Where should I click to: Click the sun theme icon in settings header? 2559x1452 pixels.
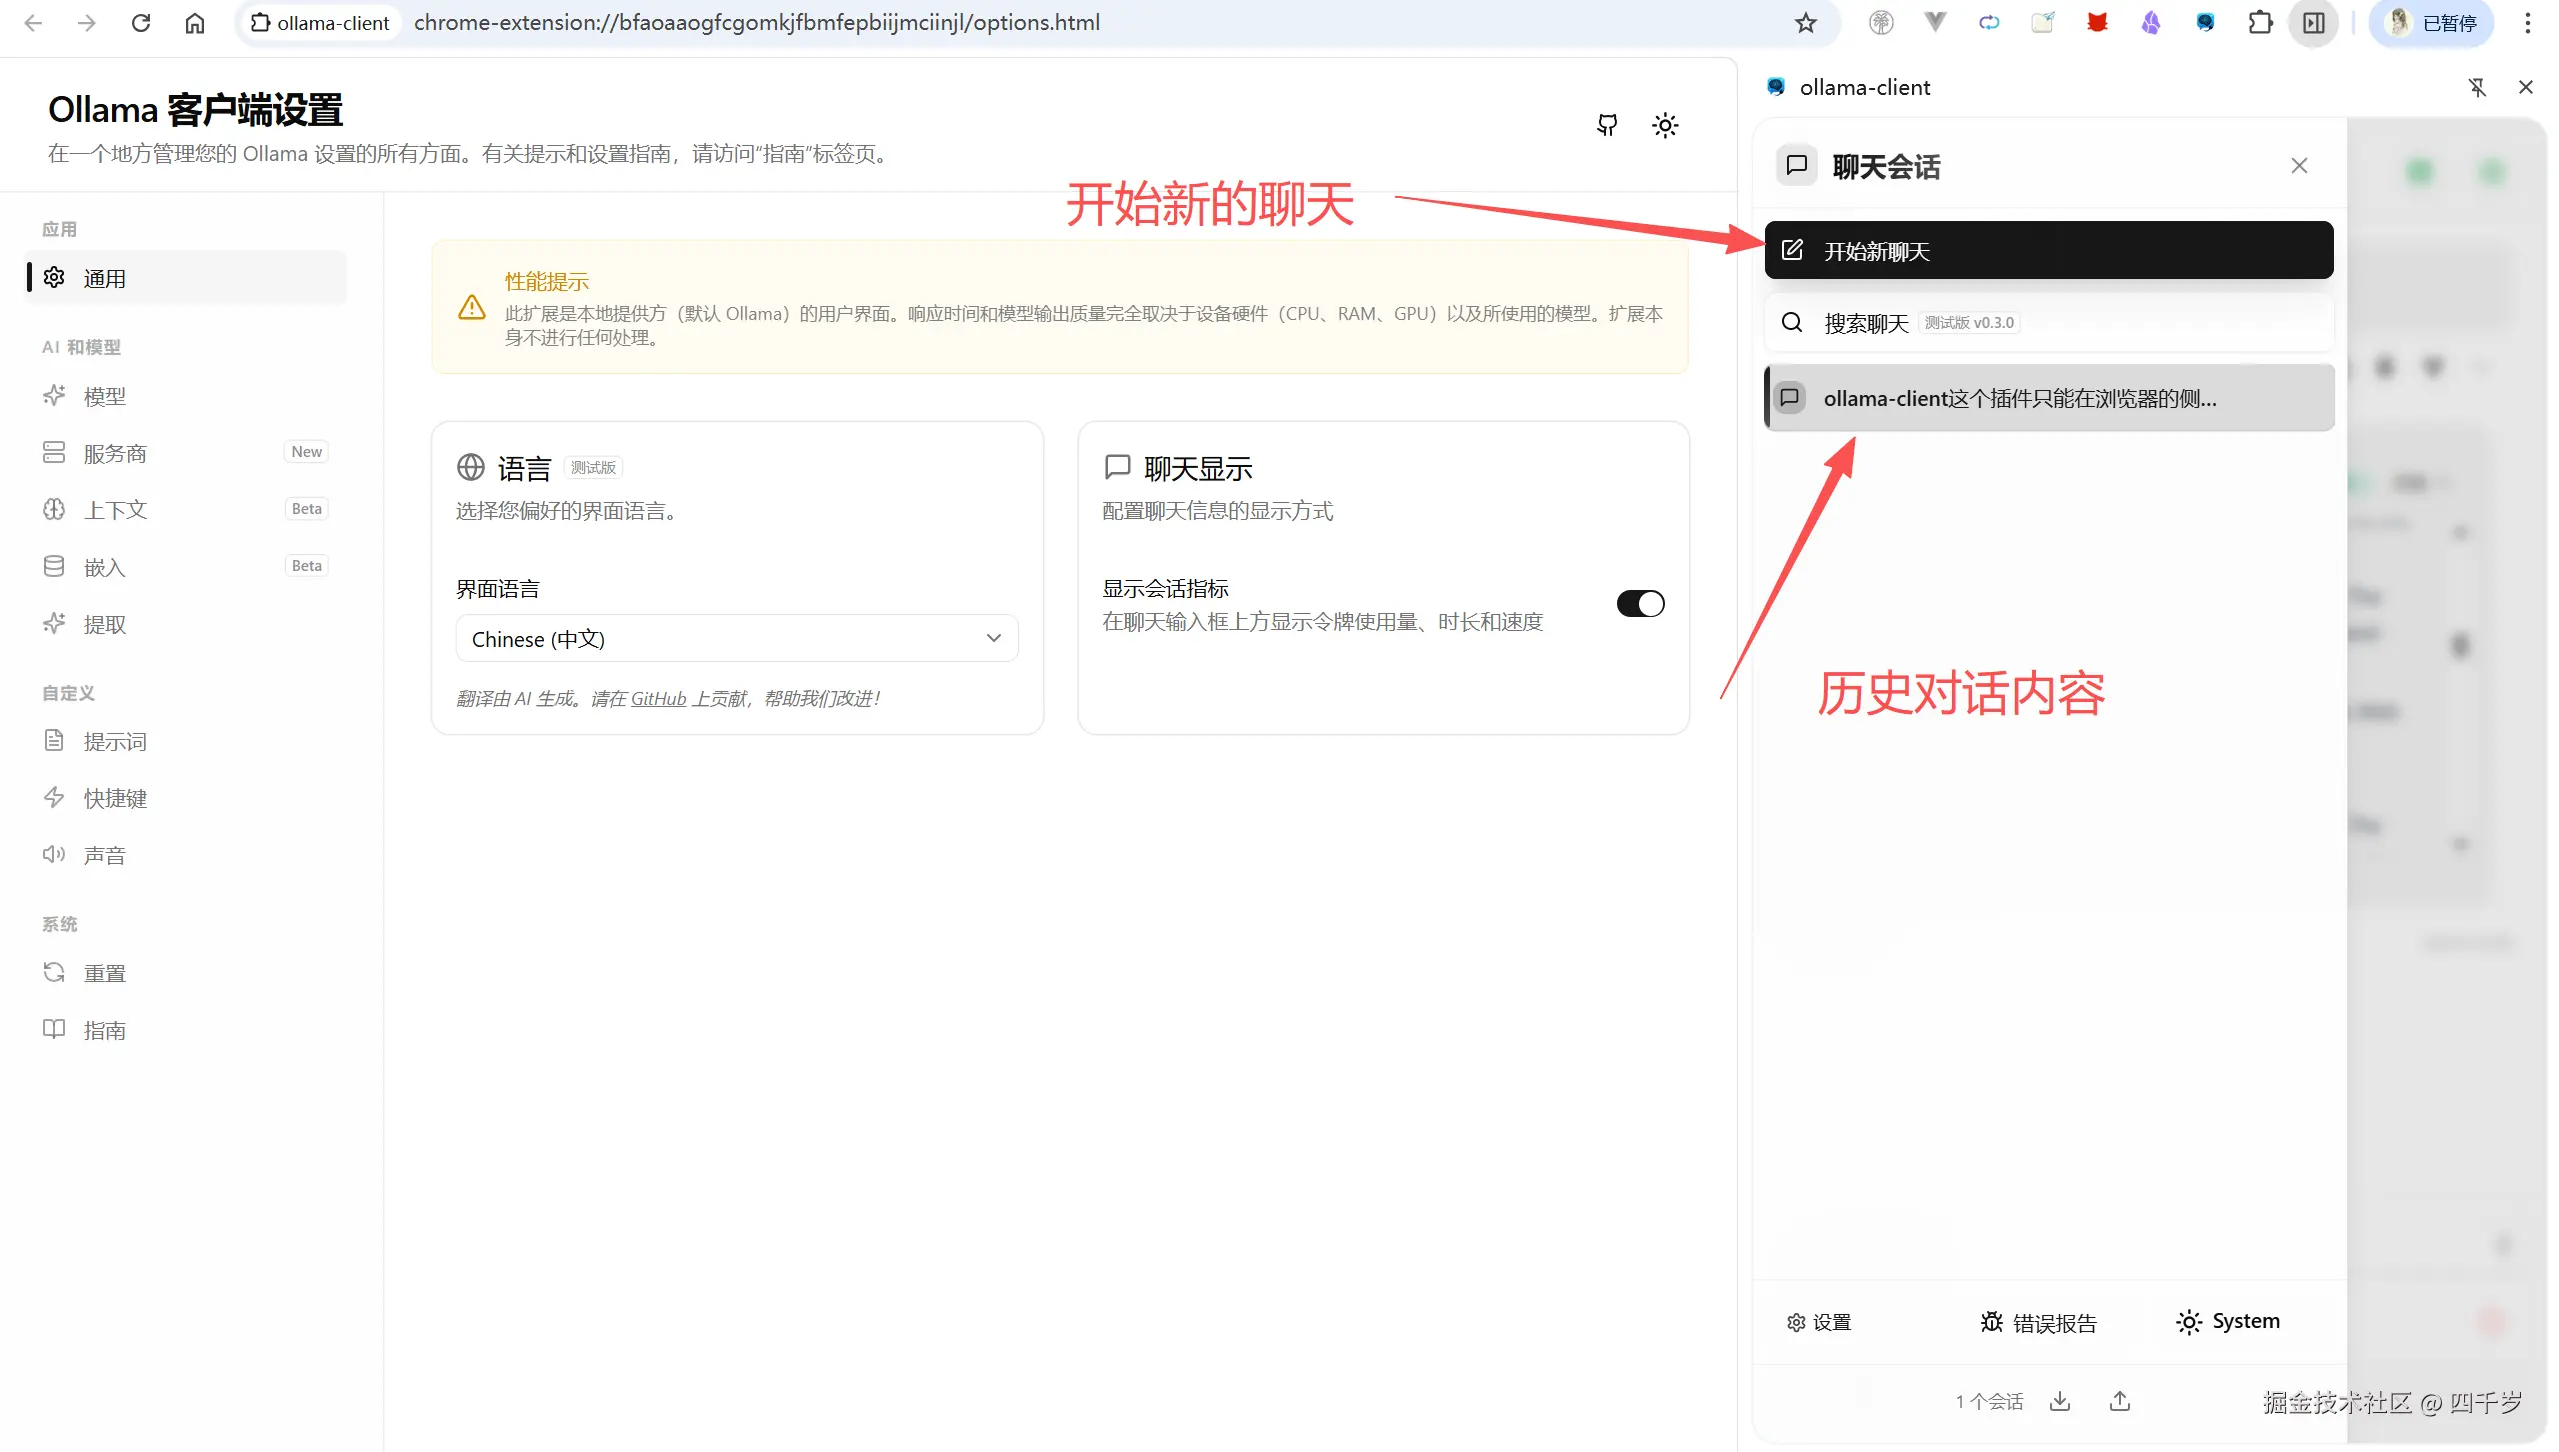tap(1665, 125)
